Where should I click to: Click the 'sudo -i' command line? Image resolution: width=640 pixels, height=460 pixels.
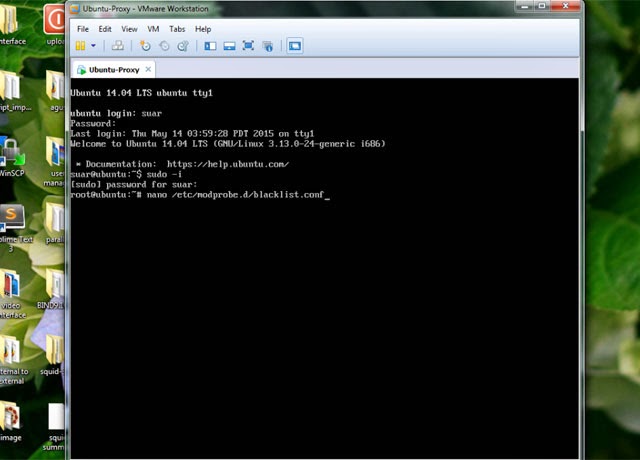coord(126,174)
